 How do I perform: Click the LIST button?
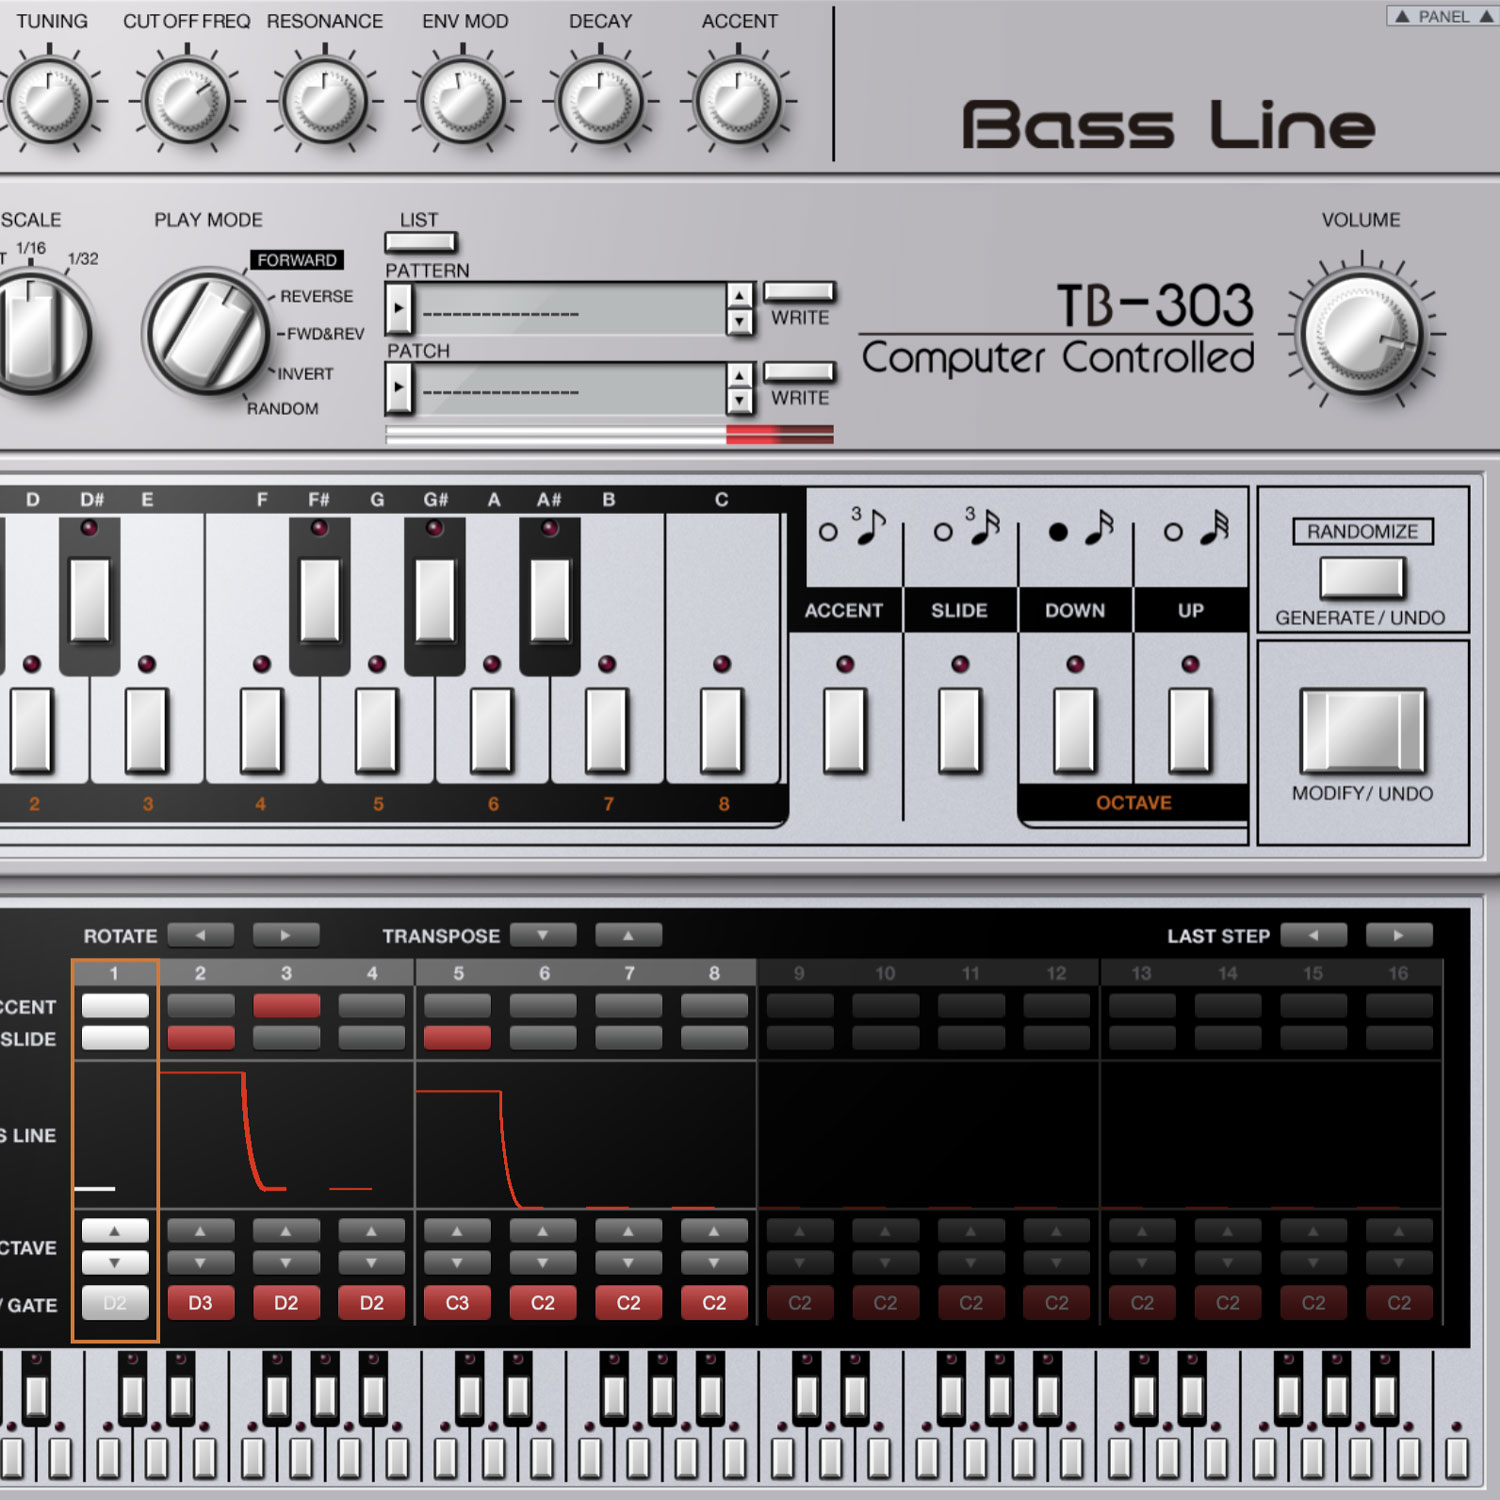(421, 242)
